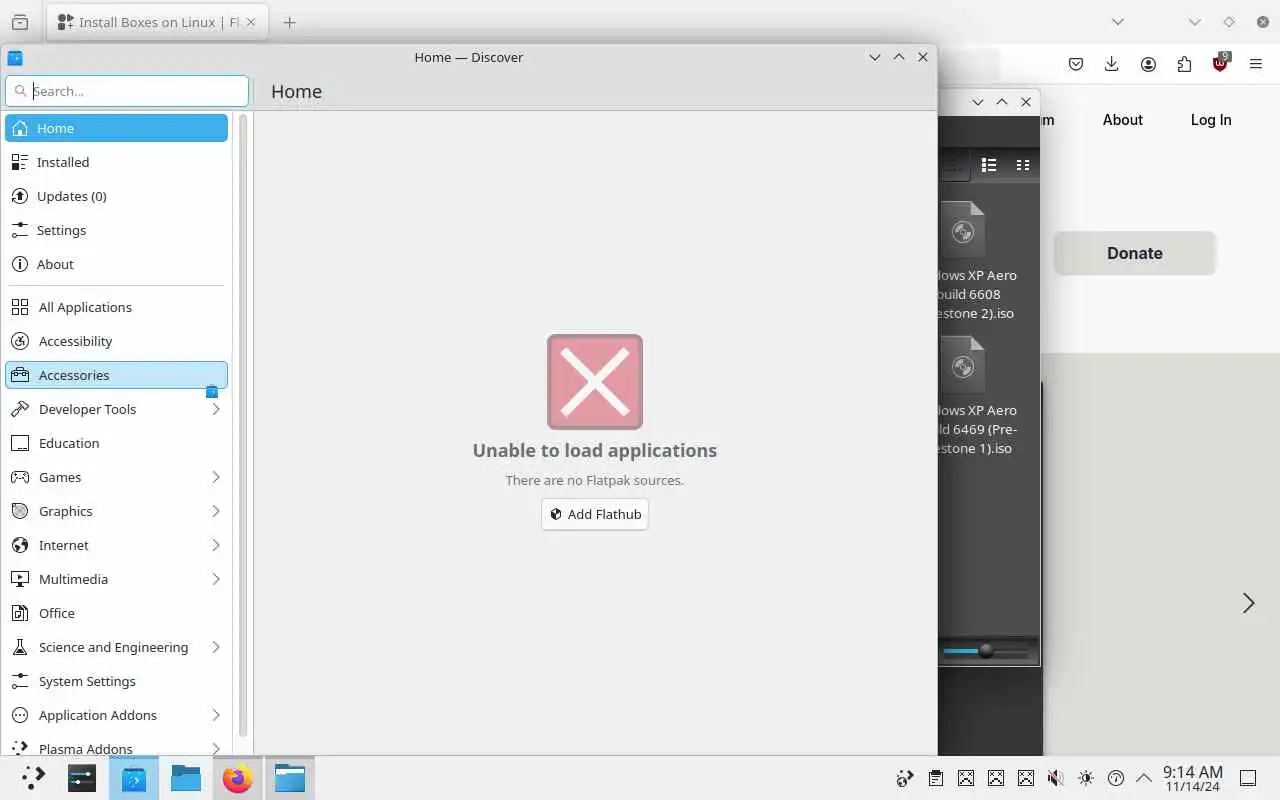This screenshot has height=800, width=1280.
Task: Open the Education category
Action: [116, 443]
